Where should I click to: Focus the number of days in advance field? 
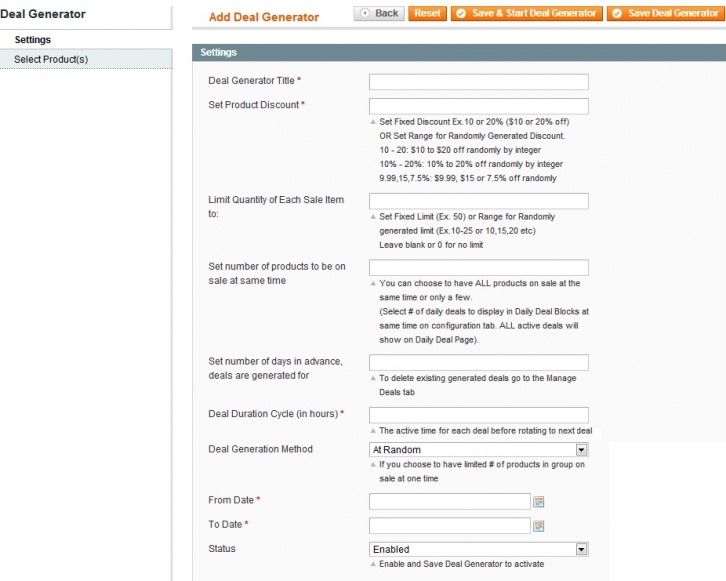(479, 362)
